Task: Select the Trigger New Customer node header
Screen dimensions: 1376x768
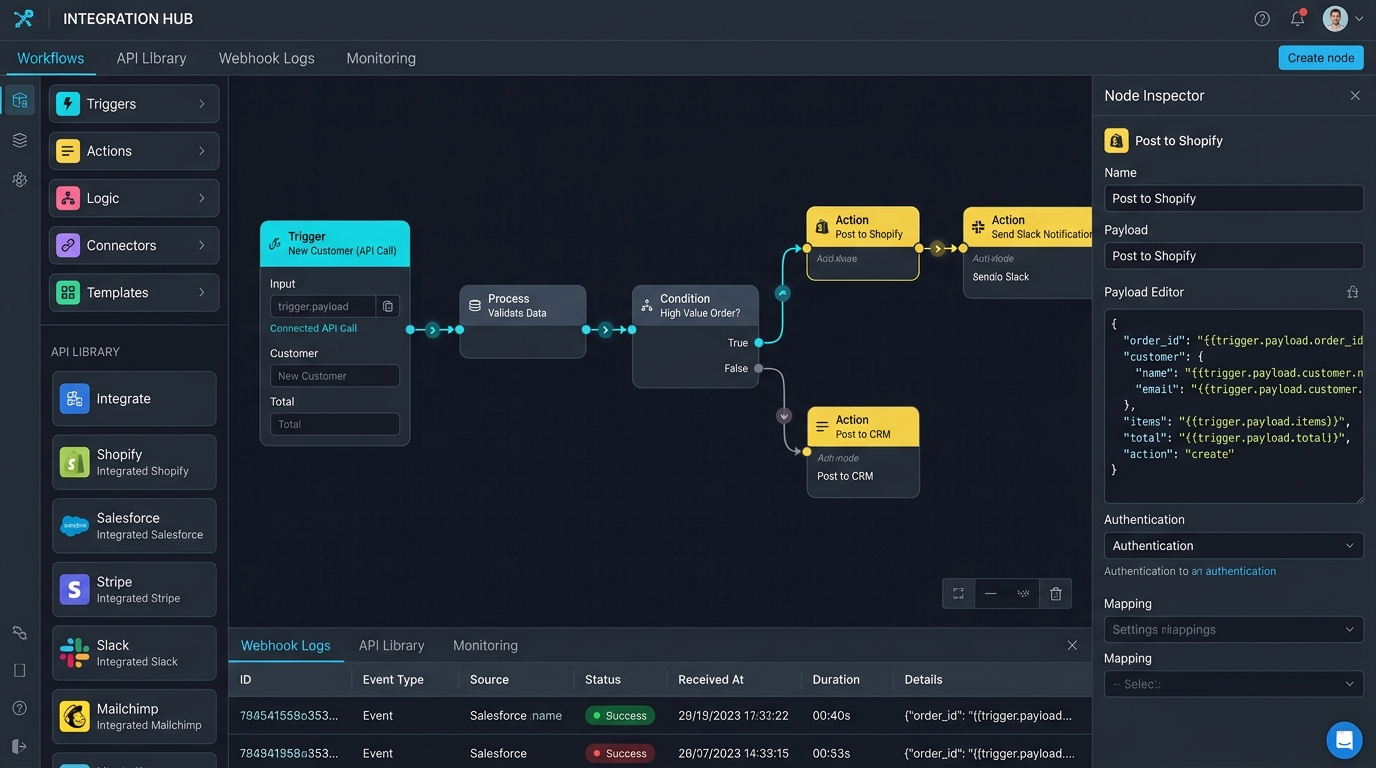Action: pyautogui.click(x=335, y=243)
